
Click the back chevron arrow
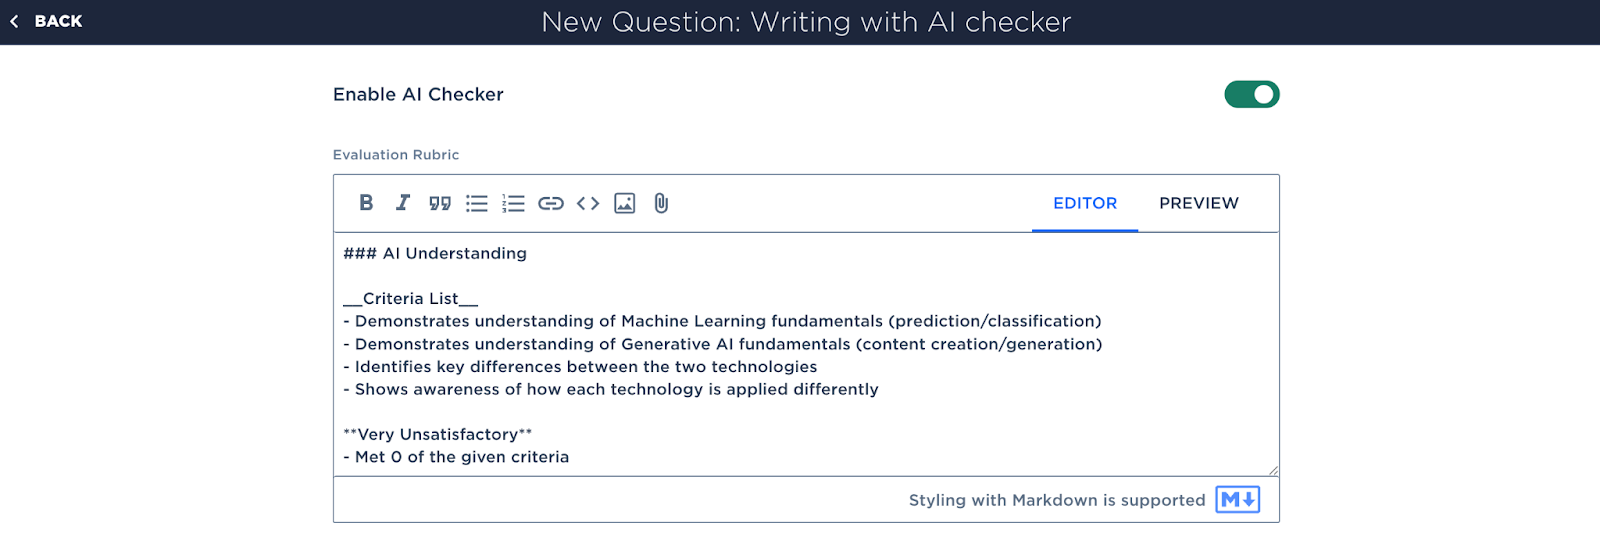(x=14, y=21)
